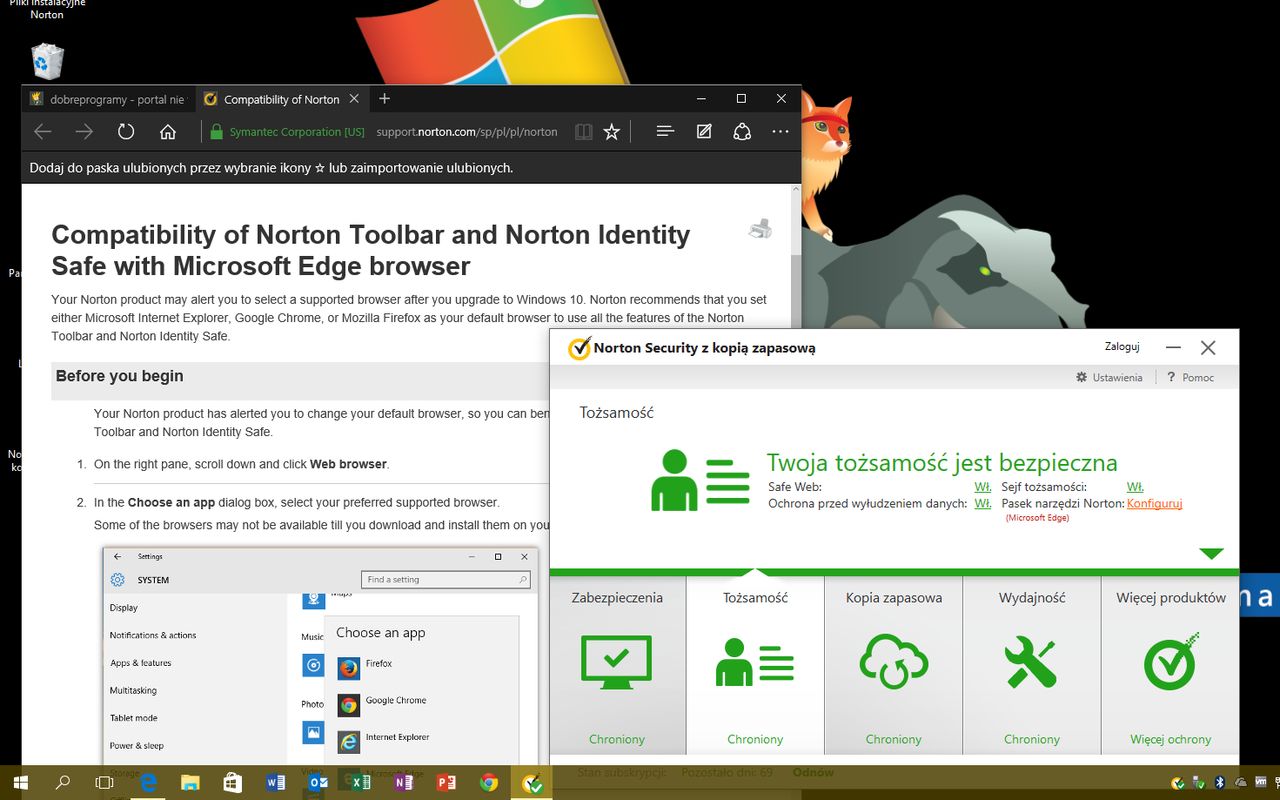The image size is (1280, 800).
Task: Add page to favorites with star icon
Action: coord(612,131)
